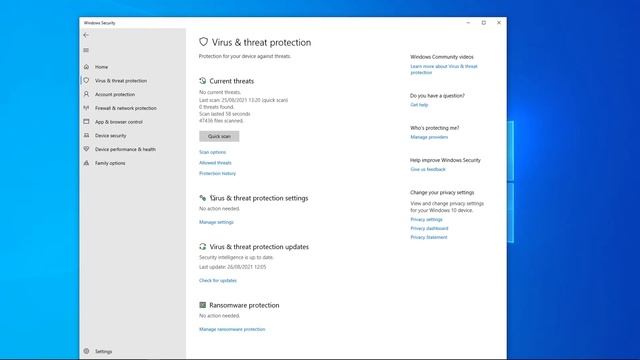Click the 'No current threats.' text

(220, 93)
